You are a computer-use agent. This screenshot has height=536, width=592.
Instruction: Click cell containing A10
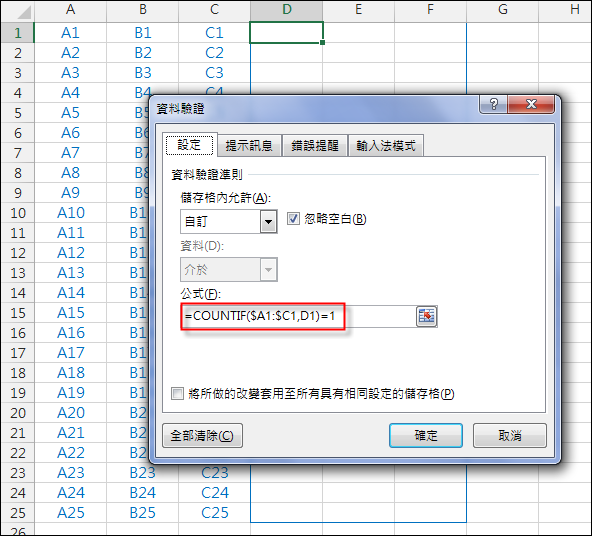click(x=70, y=213)
